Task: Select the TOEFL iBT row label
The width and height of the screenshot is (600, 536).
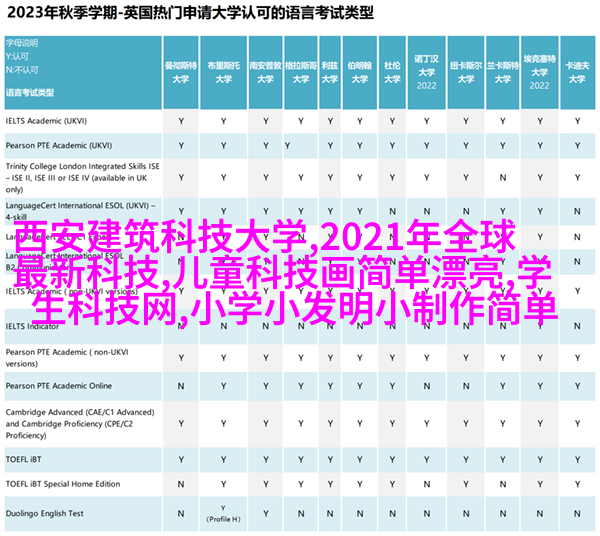Action: [23, 459]
